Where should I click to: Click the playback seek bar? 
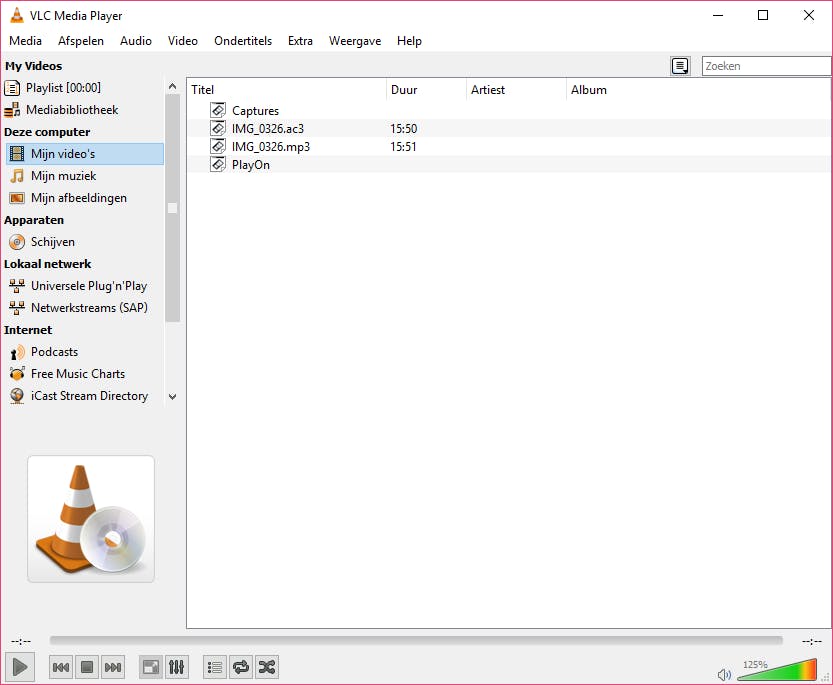tap(416, 640)
